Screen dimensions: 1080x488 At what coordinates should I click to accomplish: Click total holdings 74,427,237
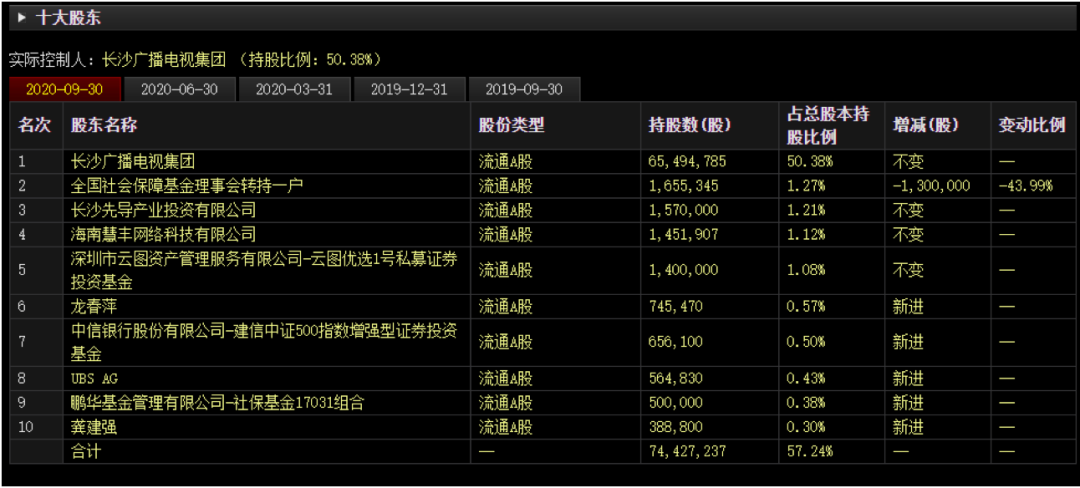pos(687,451)
